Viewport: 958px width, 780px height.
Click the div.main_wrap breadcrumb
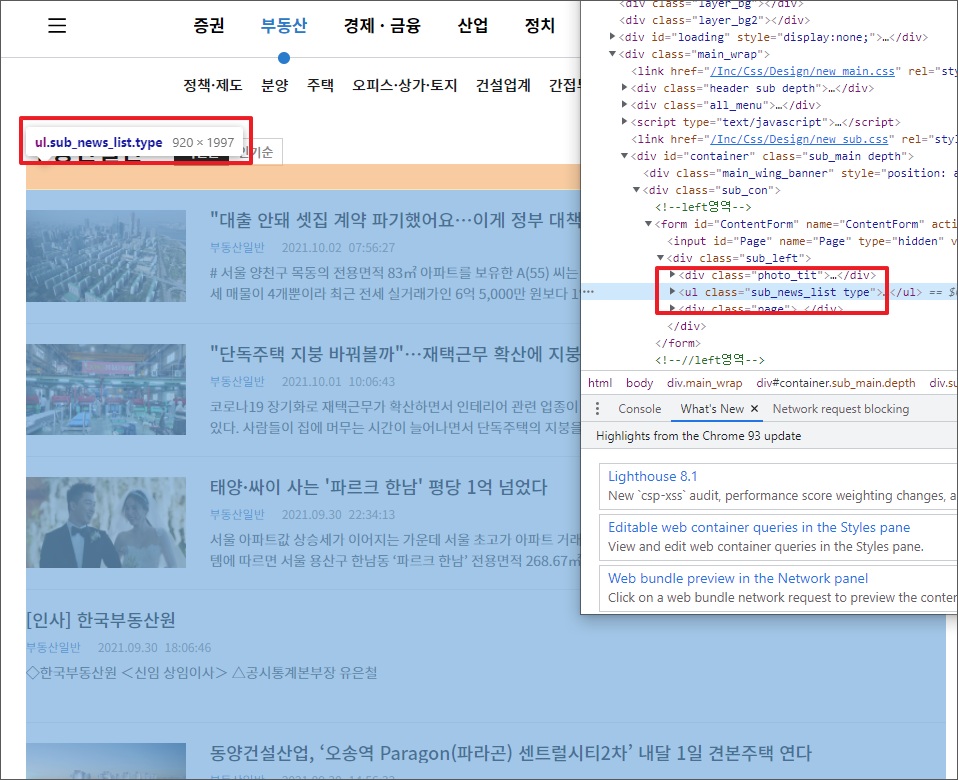pos(704,383)
